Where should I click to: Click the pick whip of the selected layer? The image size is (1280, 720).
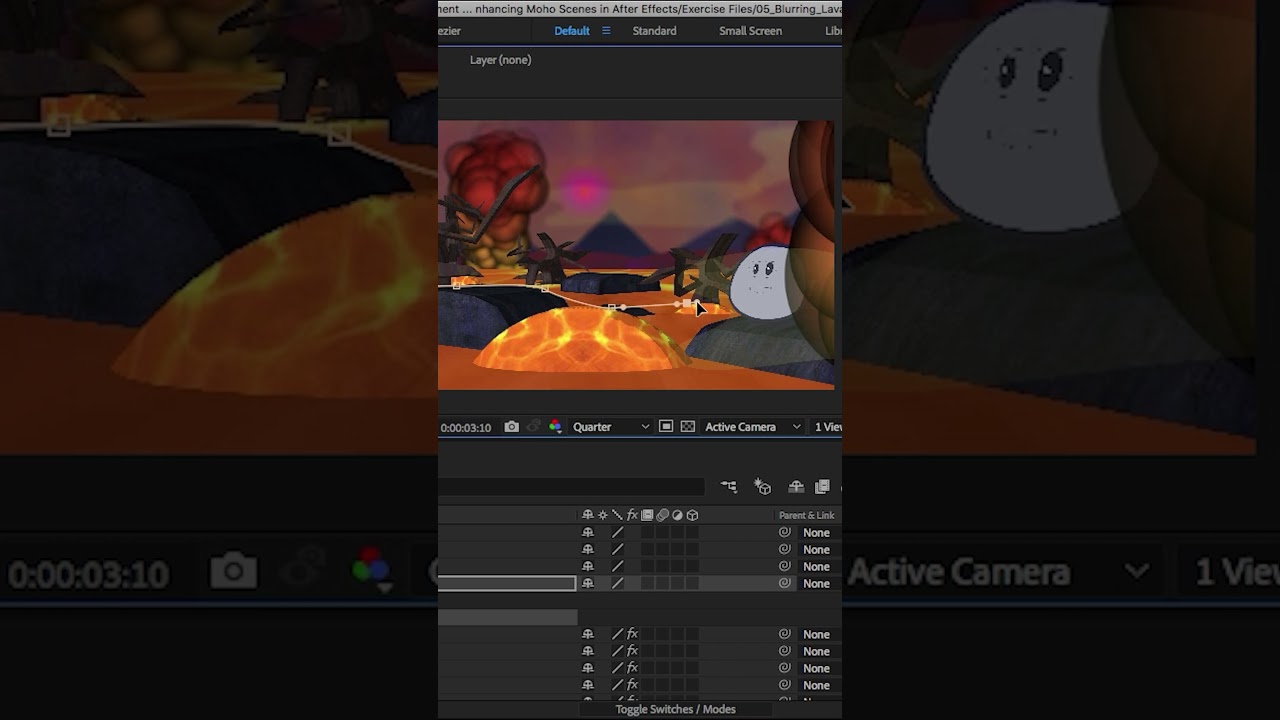point(785,583)
